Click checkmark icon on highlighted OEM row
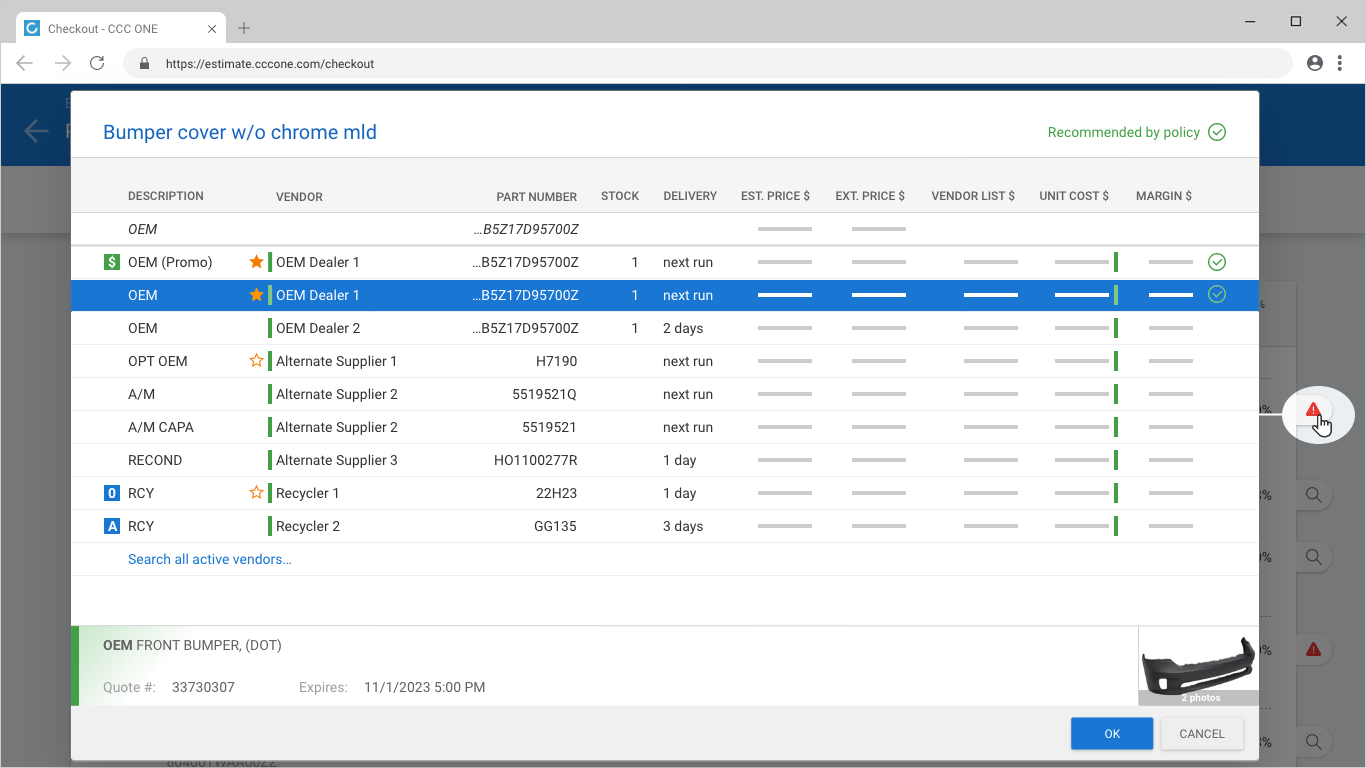 click(x=1217, y=295)
